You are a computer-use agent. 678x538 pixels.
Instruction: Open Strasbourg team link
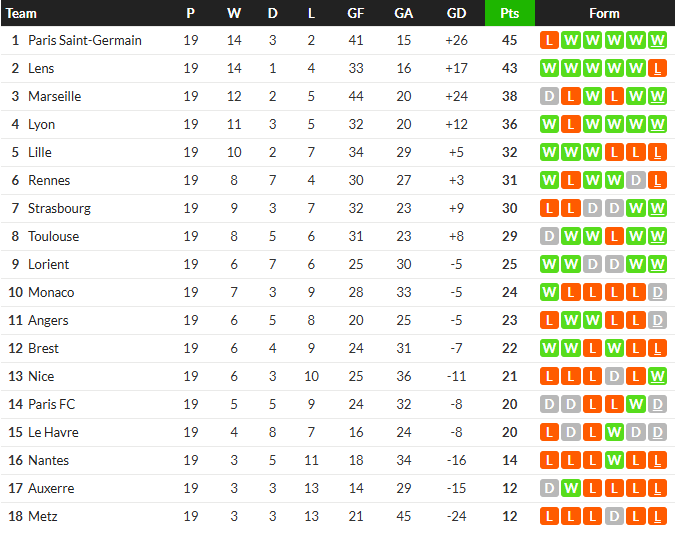[59, 209]
